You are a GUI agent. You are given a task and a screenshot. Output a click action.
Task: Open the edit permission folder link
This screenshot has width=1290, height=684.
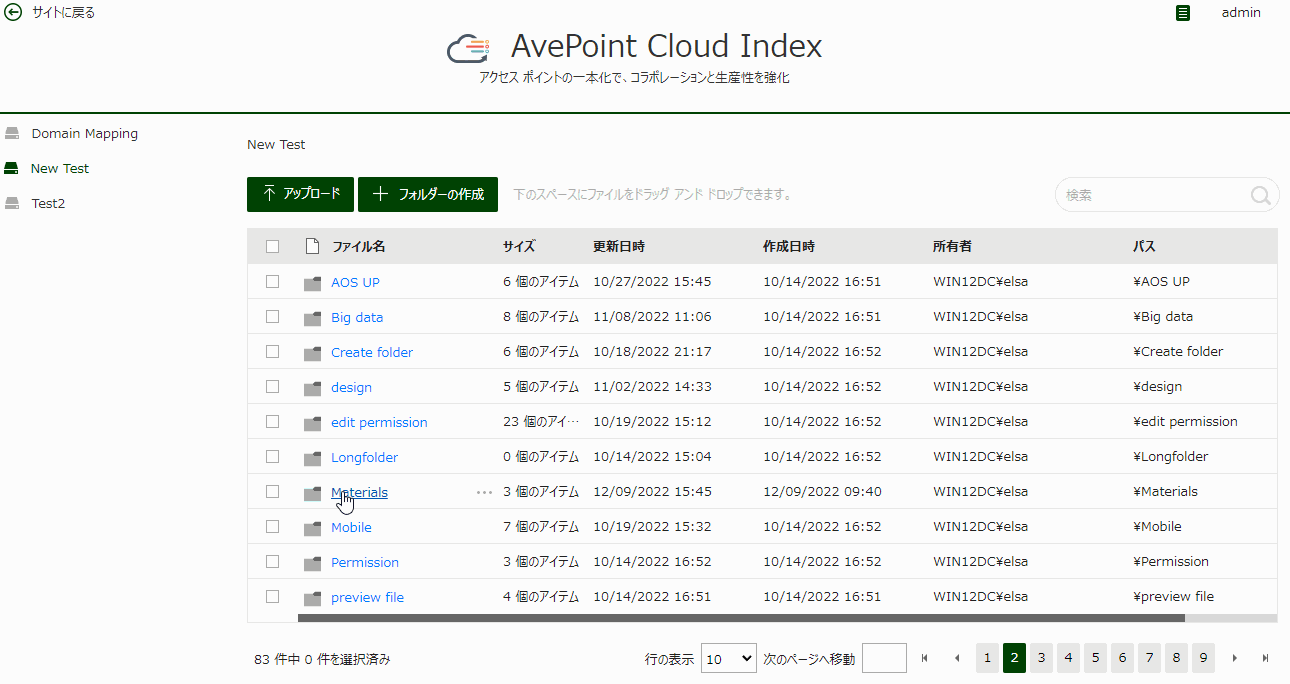(379, 422)
